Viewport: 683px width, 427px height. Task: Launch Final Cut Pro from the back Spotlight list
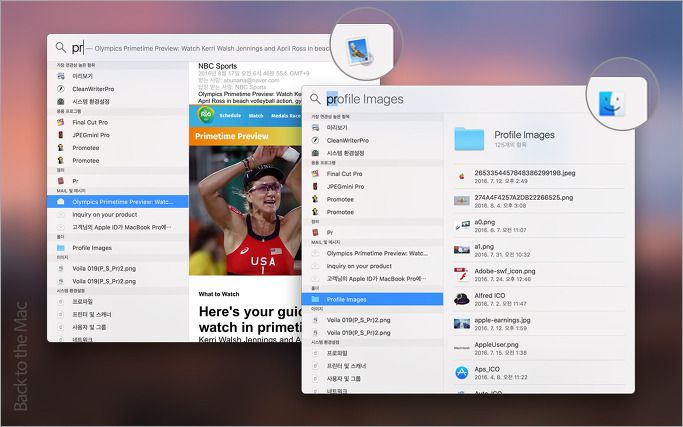[118, 122]
